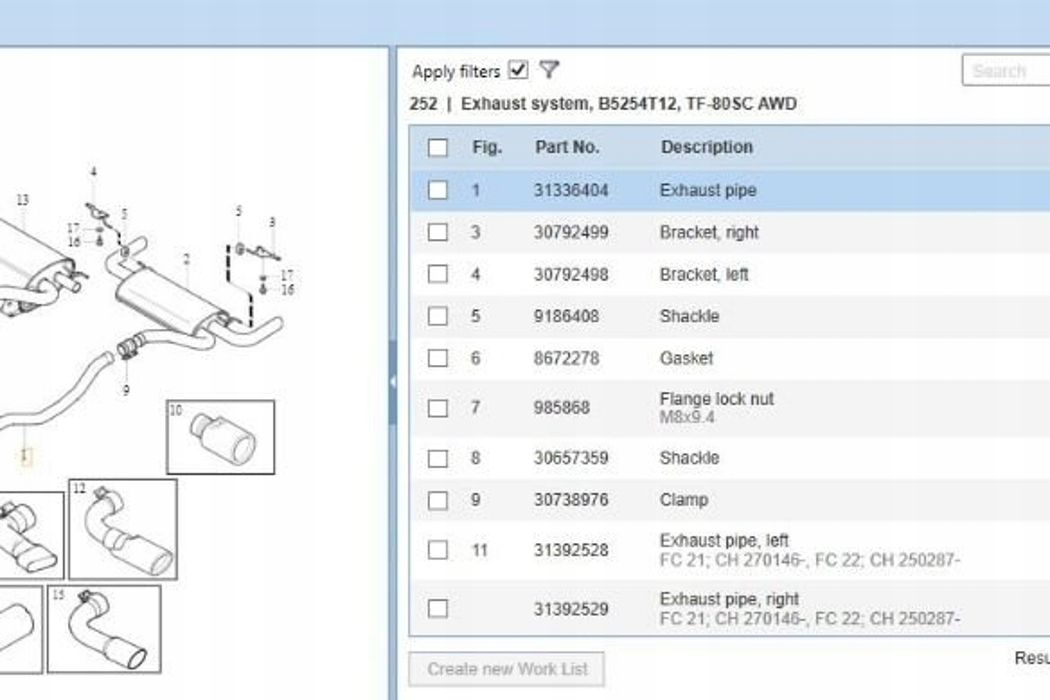This screenshot has height=700, width=1050.
Task: Open tailpipe thumbnail number 15 in diagram
Action: 104,629
